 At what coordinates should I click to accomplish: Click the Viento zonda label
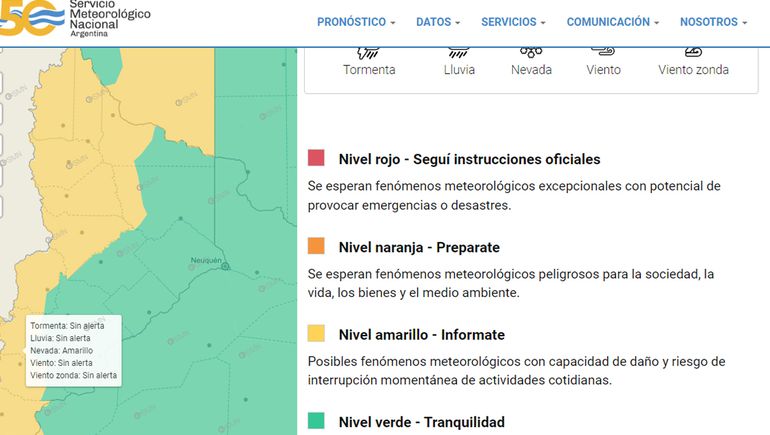693,70
